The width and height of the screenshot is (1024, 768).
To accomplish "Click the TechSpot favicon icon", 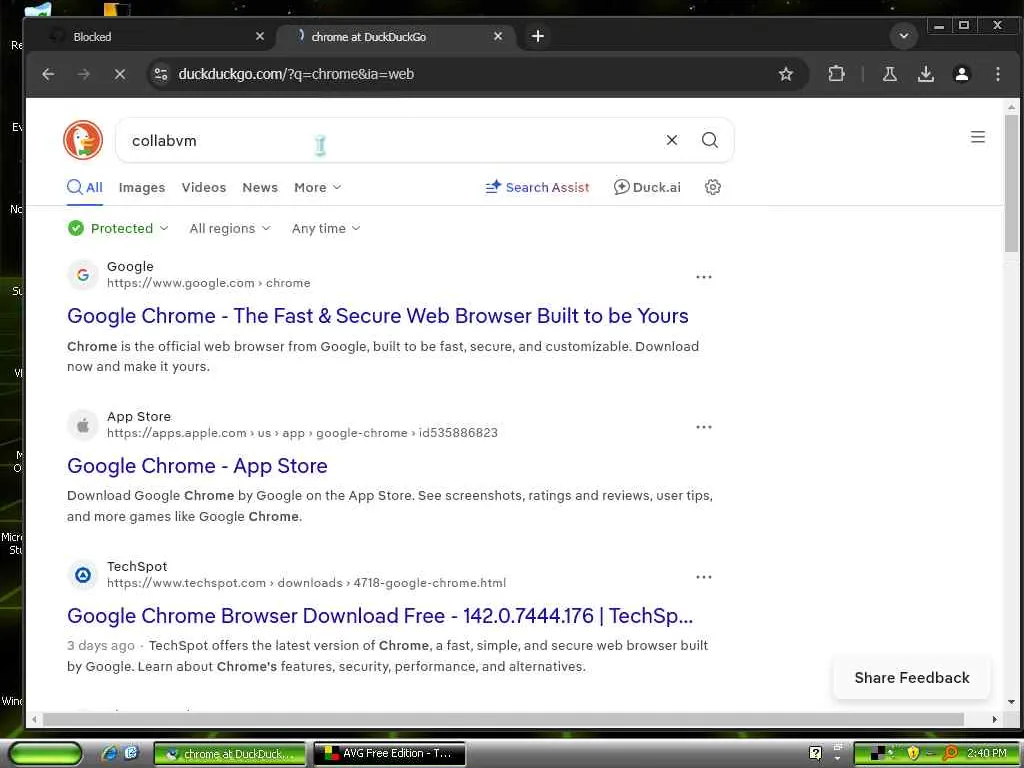I will pyautogui.click(x=83, y=575).
